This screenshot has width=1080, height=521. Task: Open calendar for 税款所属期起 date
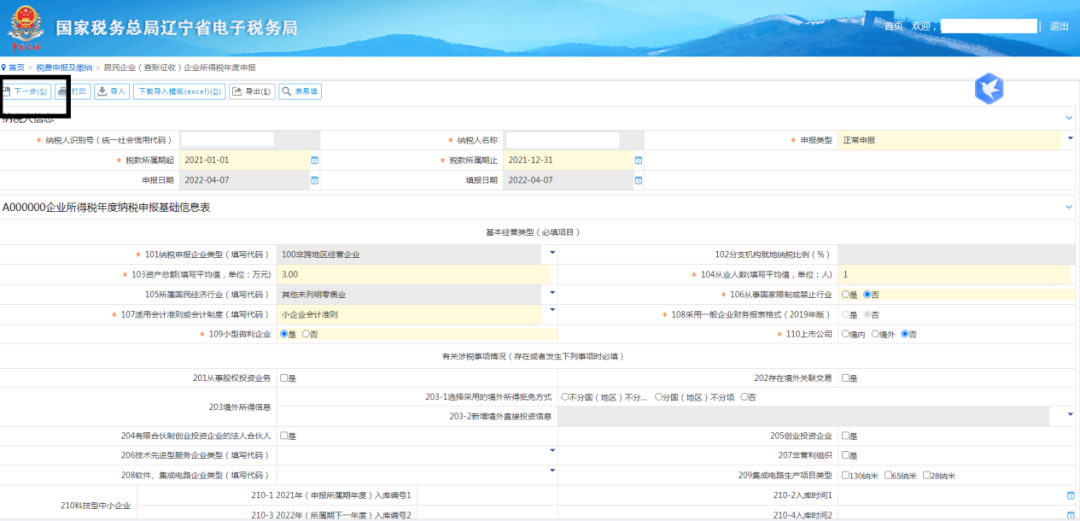coord(314,160)
